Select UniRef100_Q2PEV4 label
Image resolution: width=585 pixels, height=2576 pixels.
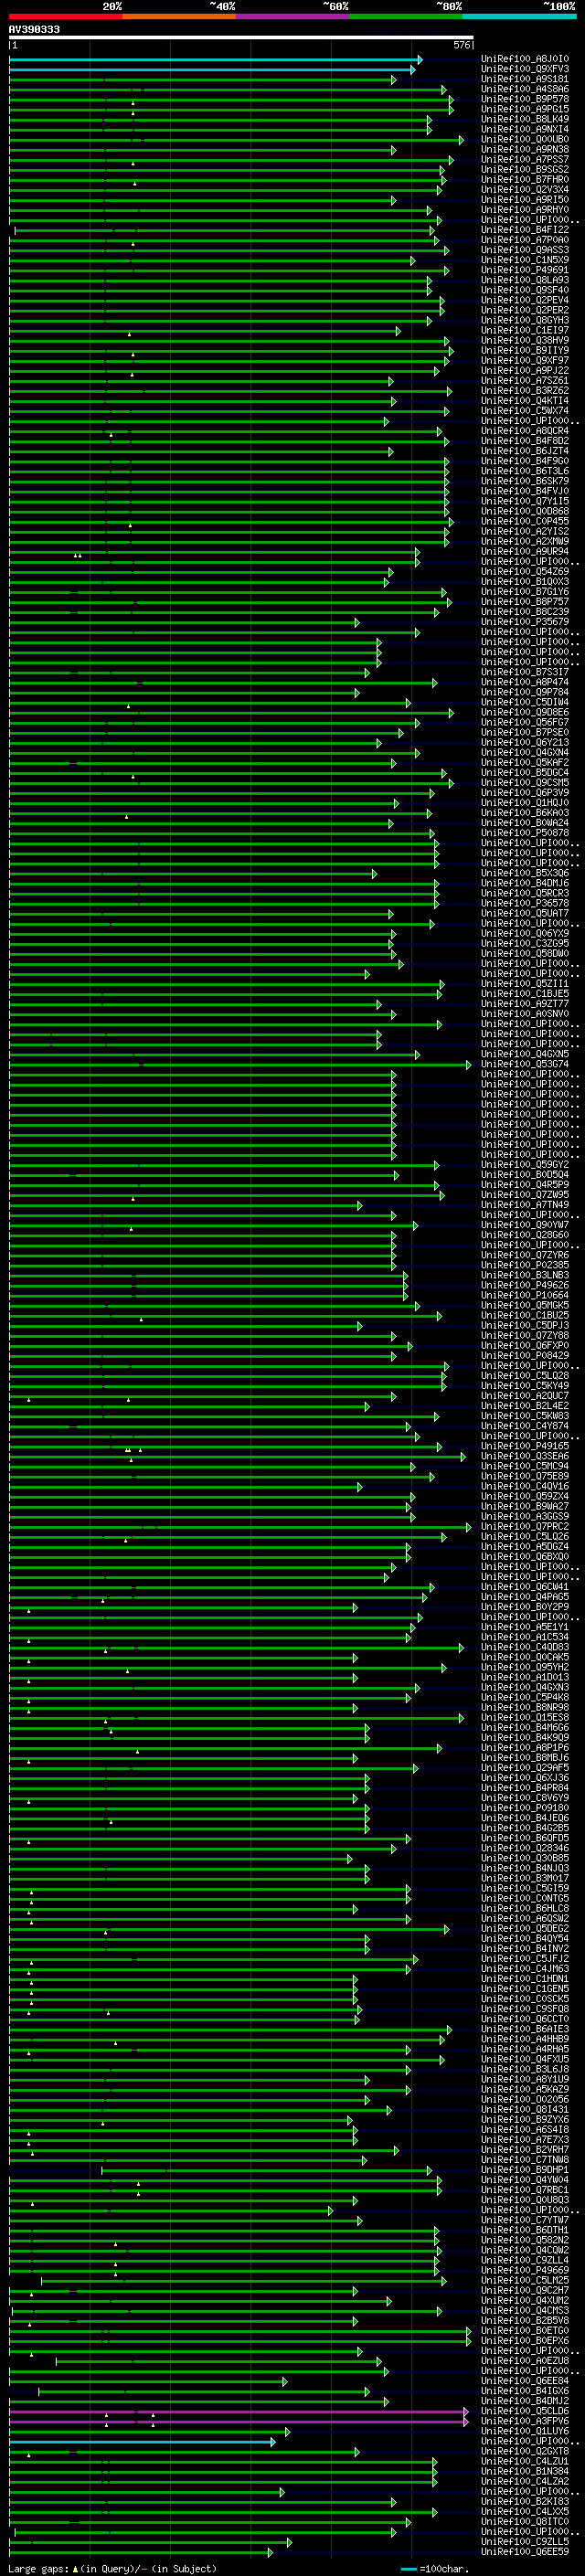point(525,300)
